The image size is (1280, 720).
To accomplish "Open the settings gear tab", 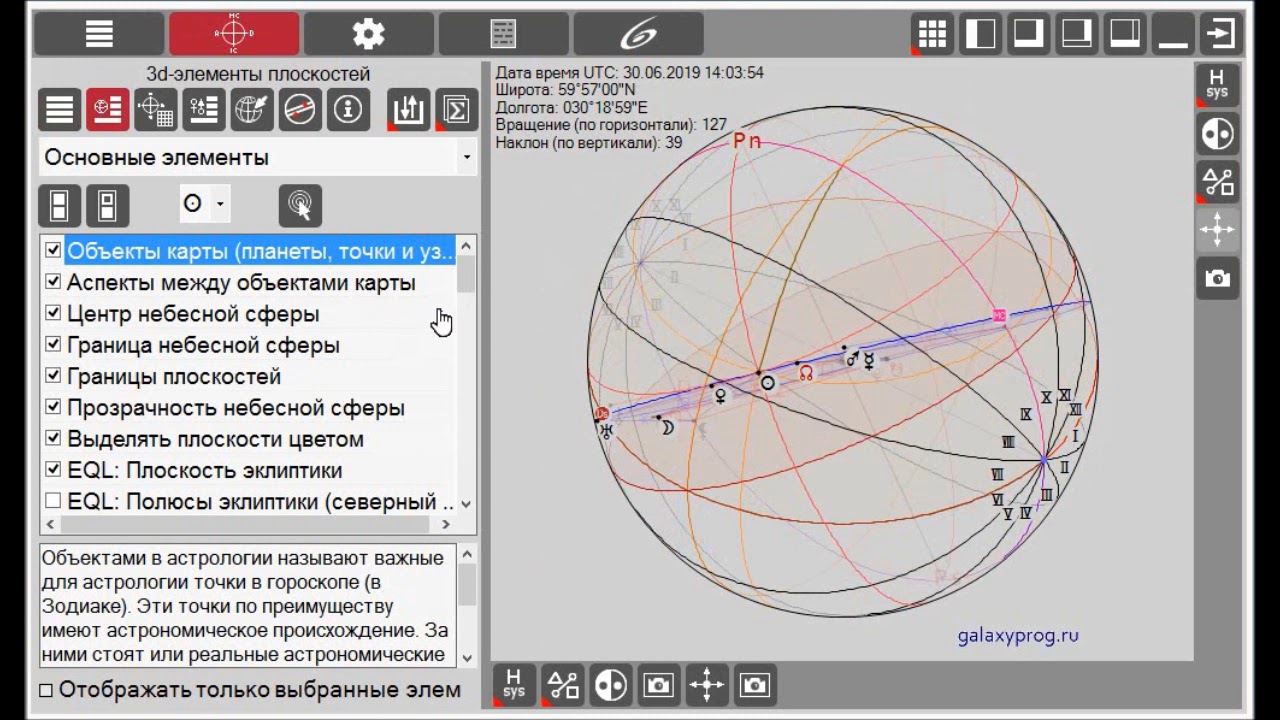I will point(369,34).
